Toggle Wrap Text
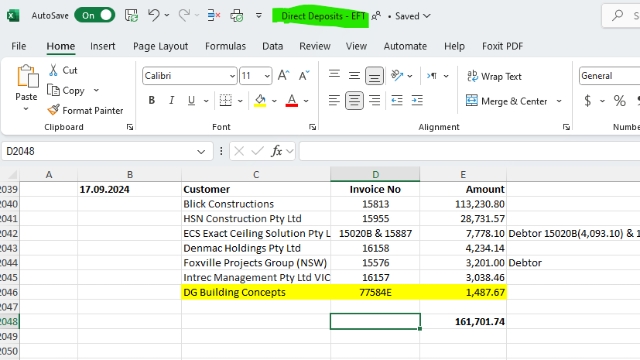 494,76
